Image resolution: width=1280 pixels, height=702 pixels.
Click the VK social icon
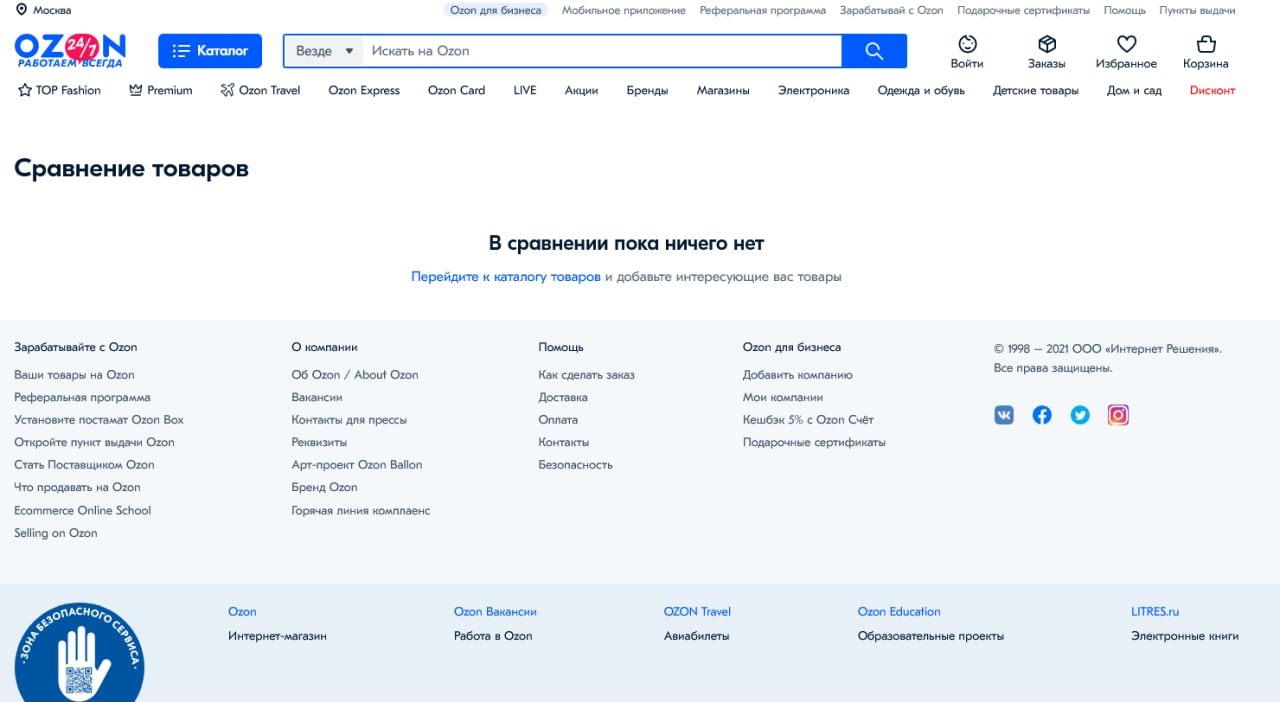[x=1004, y=415]
